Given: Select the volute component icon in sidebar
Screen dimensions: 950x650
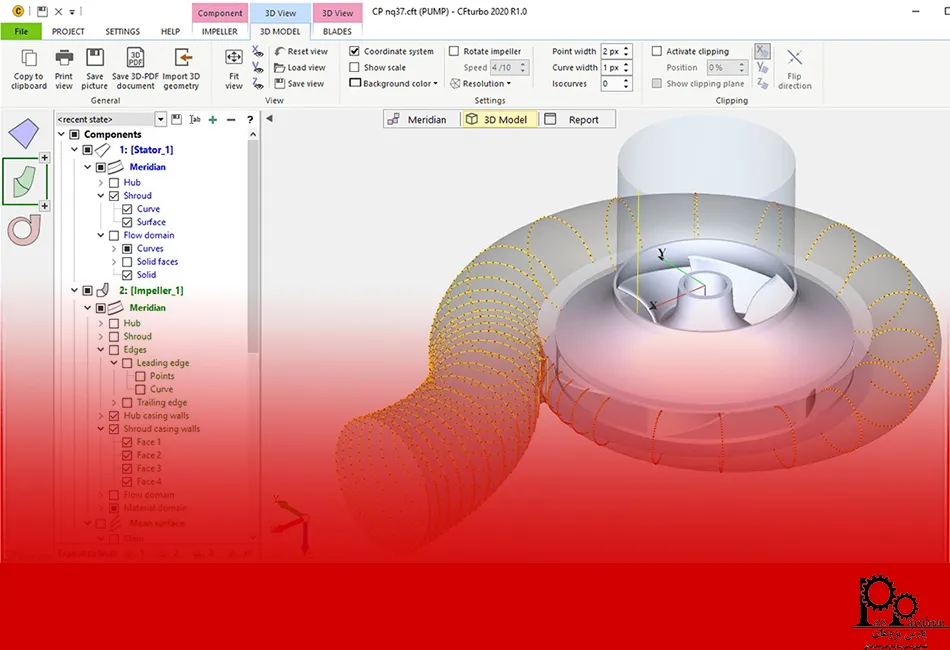Looking at the screenshot, I should (x=23, y=229).
